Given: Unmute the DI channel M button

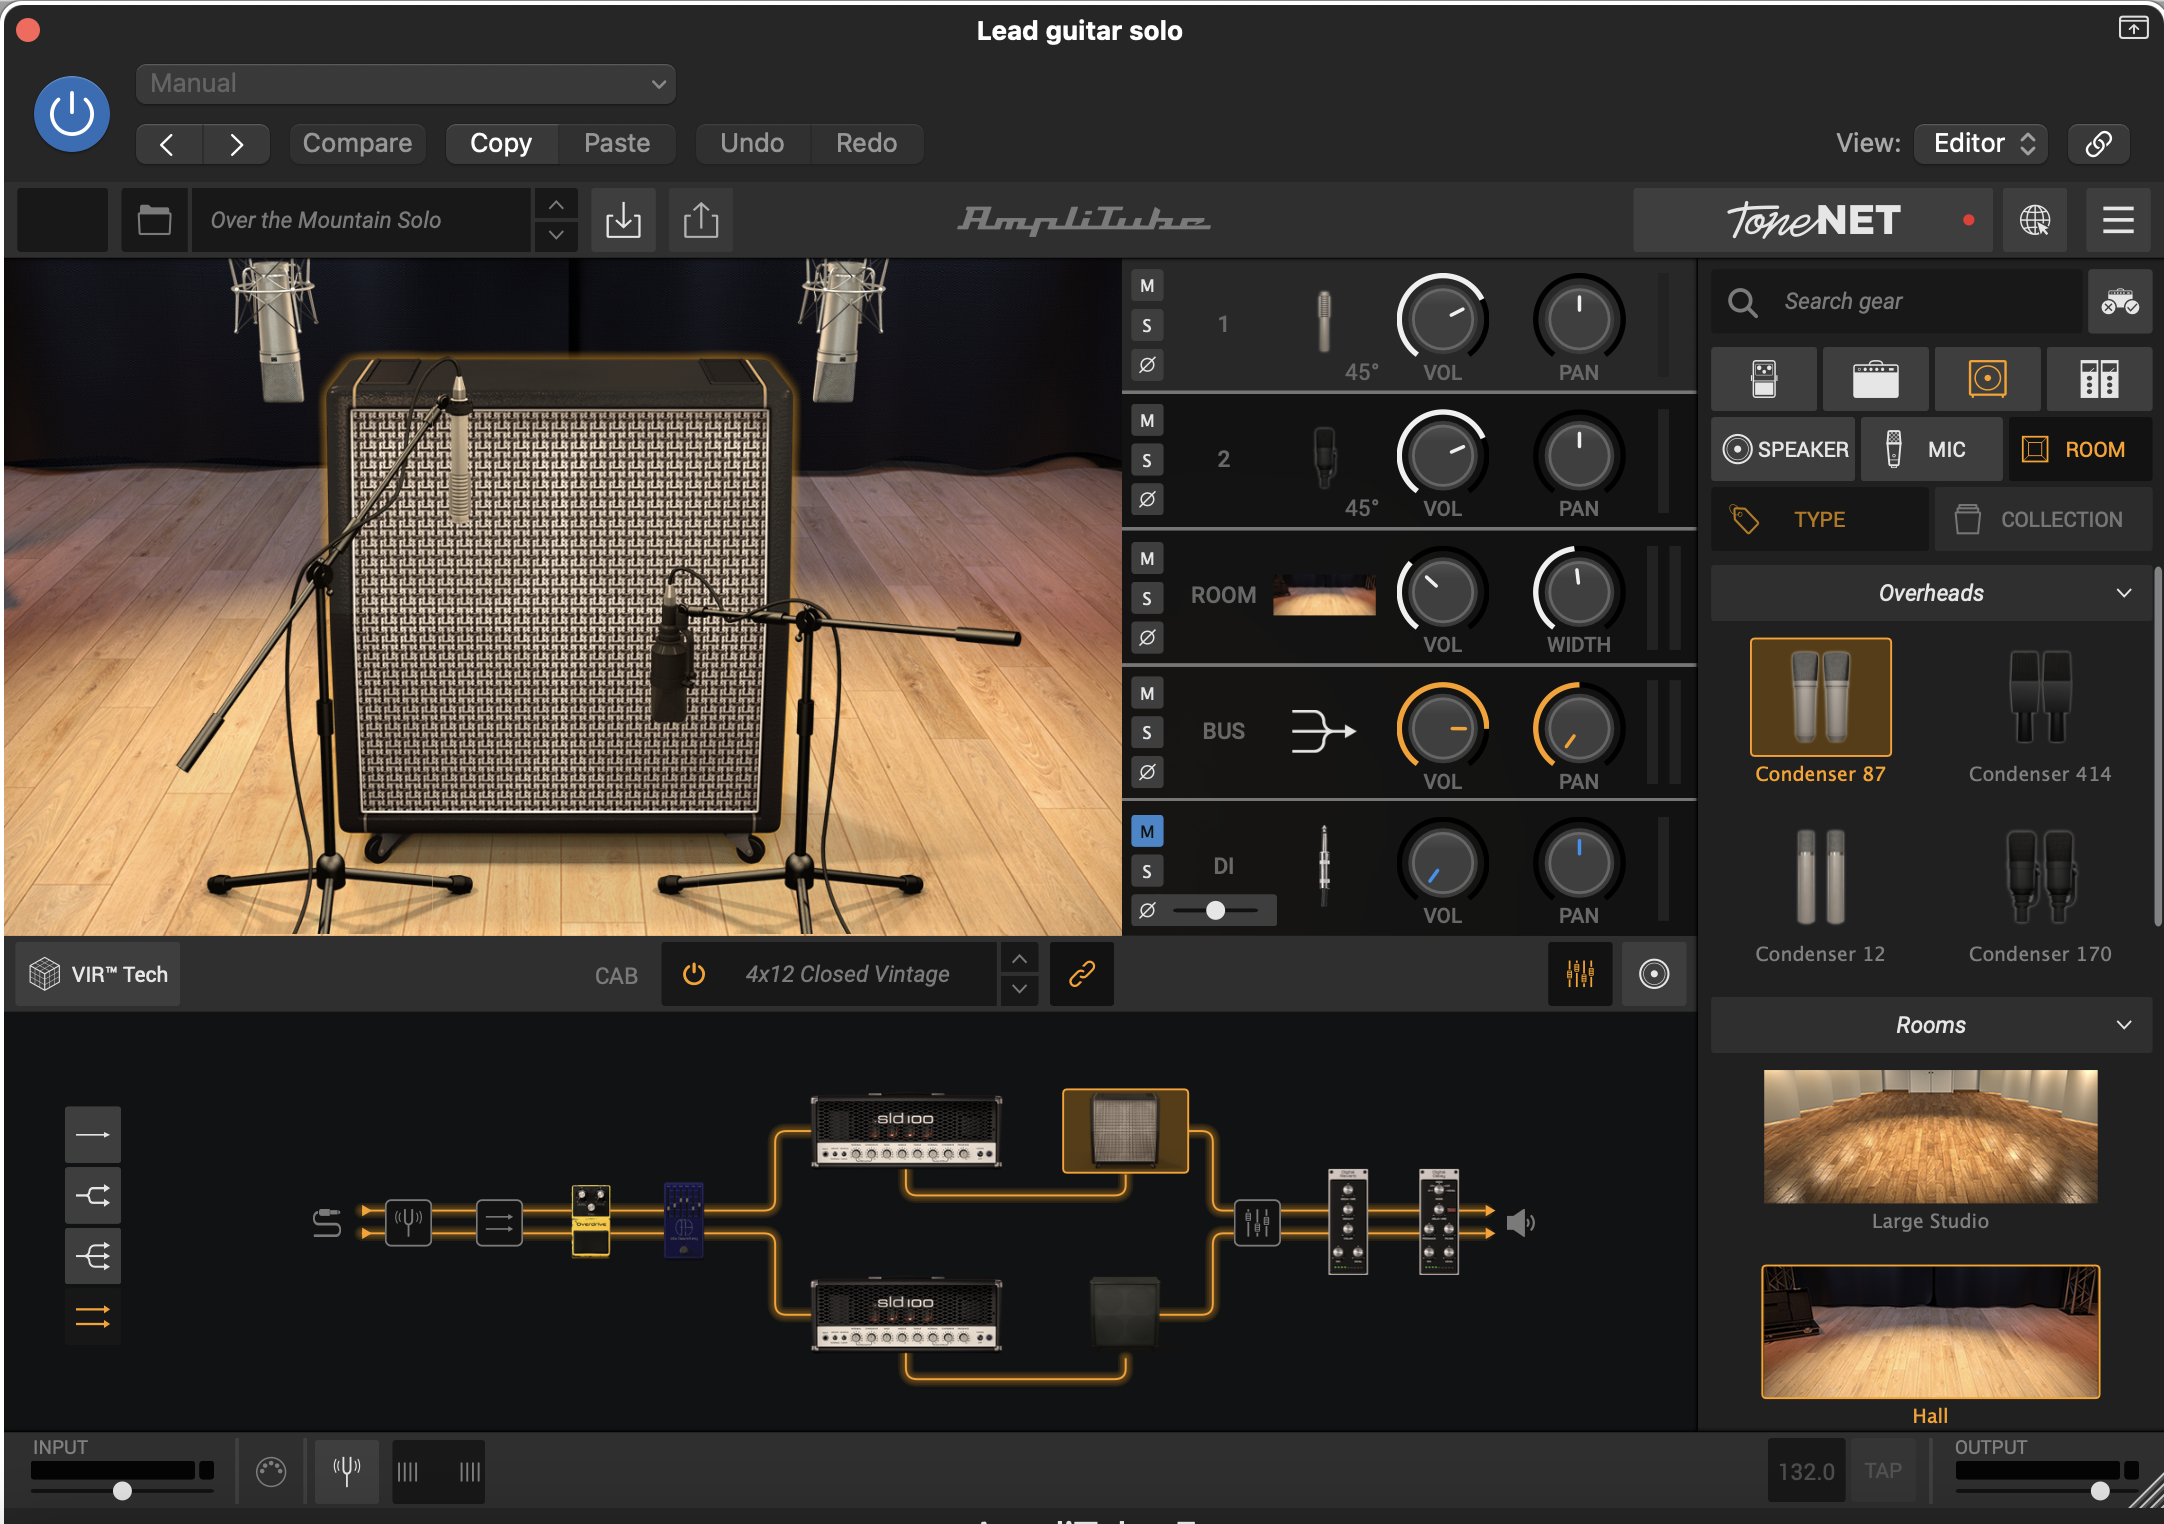Looking at the screenshot, I should pyautogui.click(x=1147, y=831).
